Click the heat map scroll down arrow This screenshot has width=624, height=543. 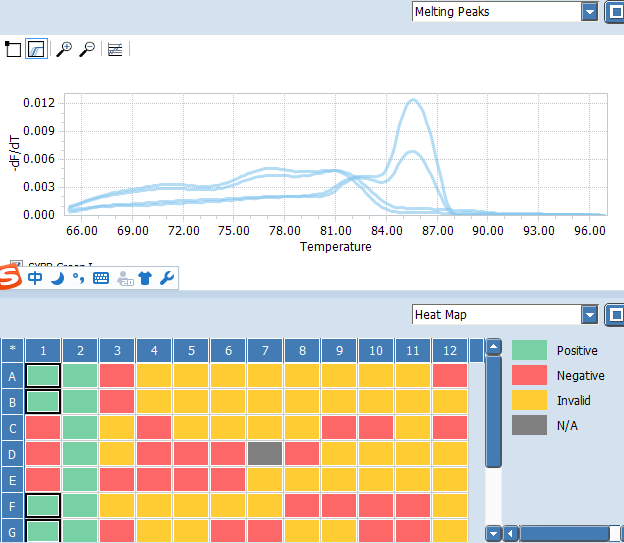pyautogui.click(x=493, y=533)
